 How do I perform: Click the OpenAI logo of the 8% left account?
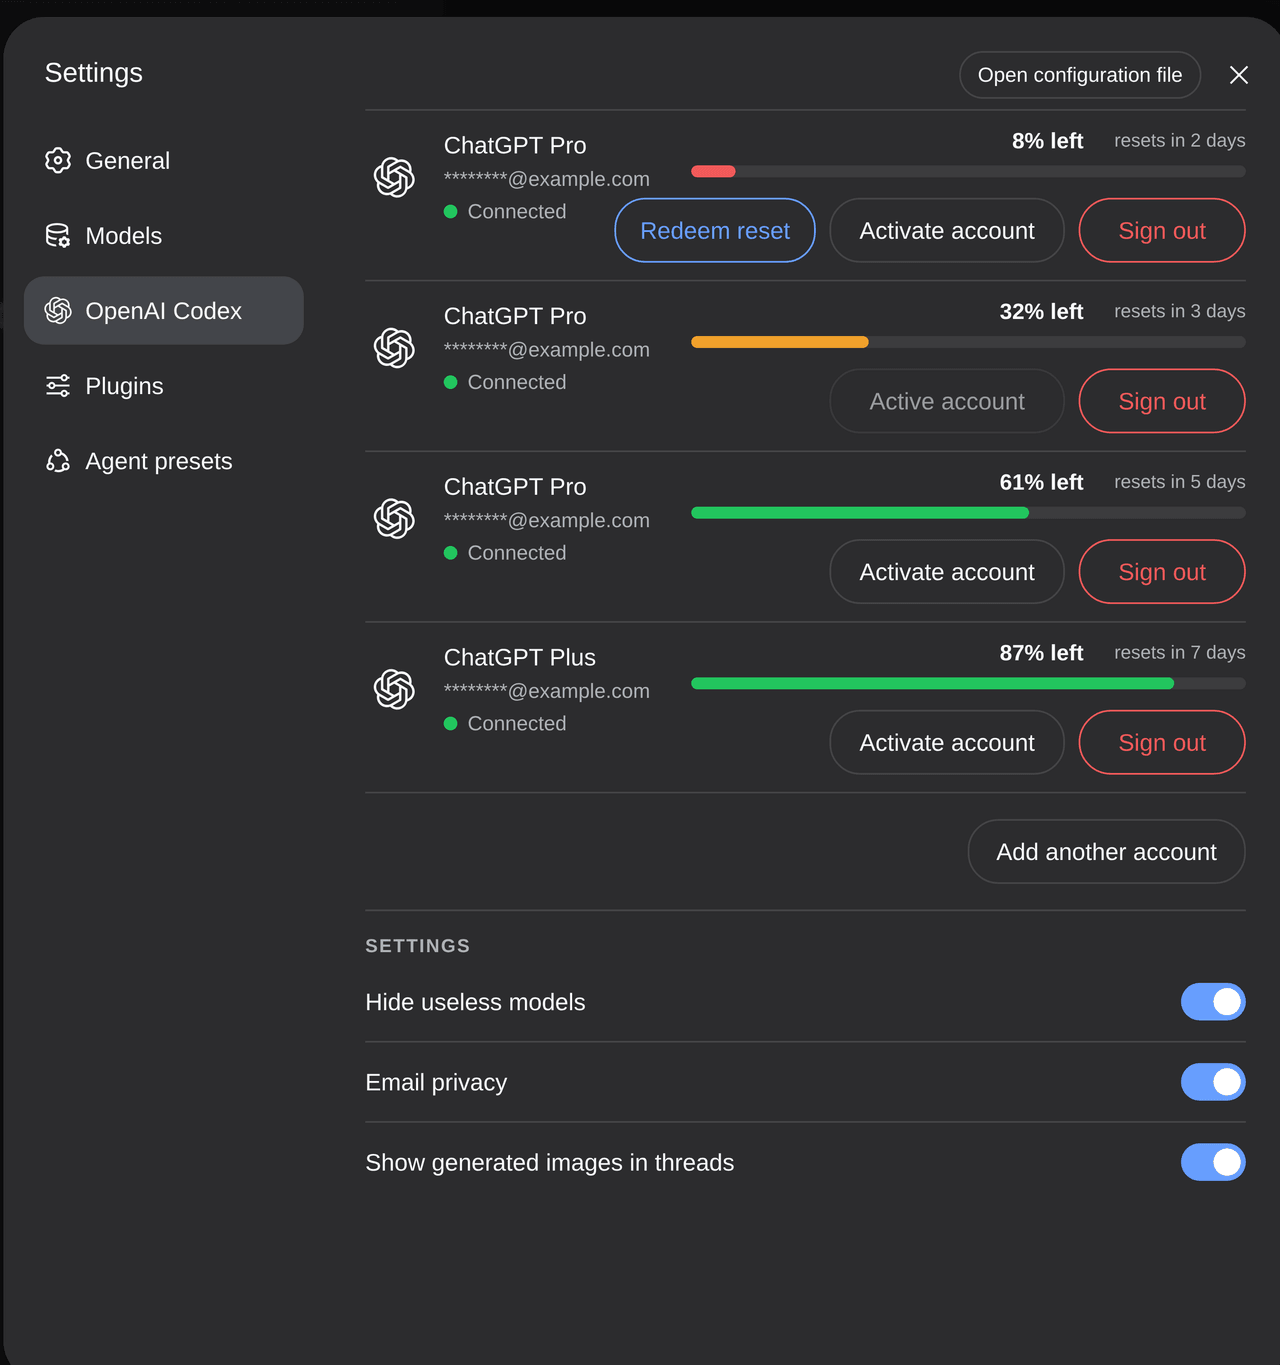pyautogui.click(x=394, y=177)
